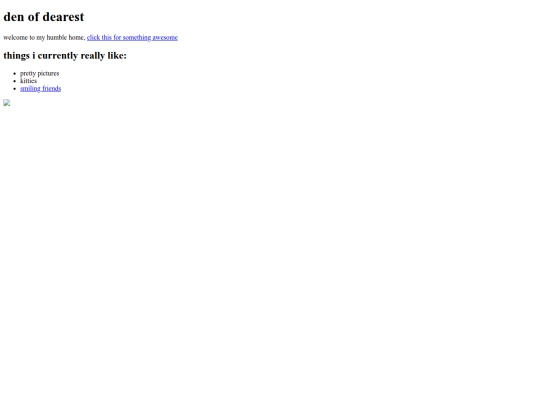
Task: Click the word "humble" in the welcome sentence
Action: coord(57,38)
